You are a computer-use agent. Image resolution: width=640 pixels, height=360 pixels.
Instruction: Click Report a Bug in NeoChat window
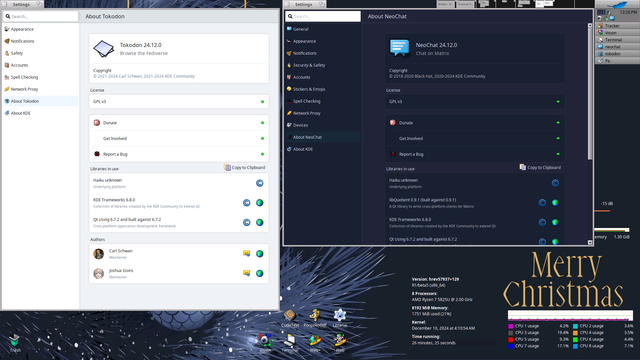click(x=475, y=154)
